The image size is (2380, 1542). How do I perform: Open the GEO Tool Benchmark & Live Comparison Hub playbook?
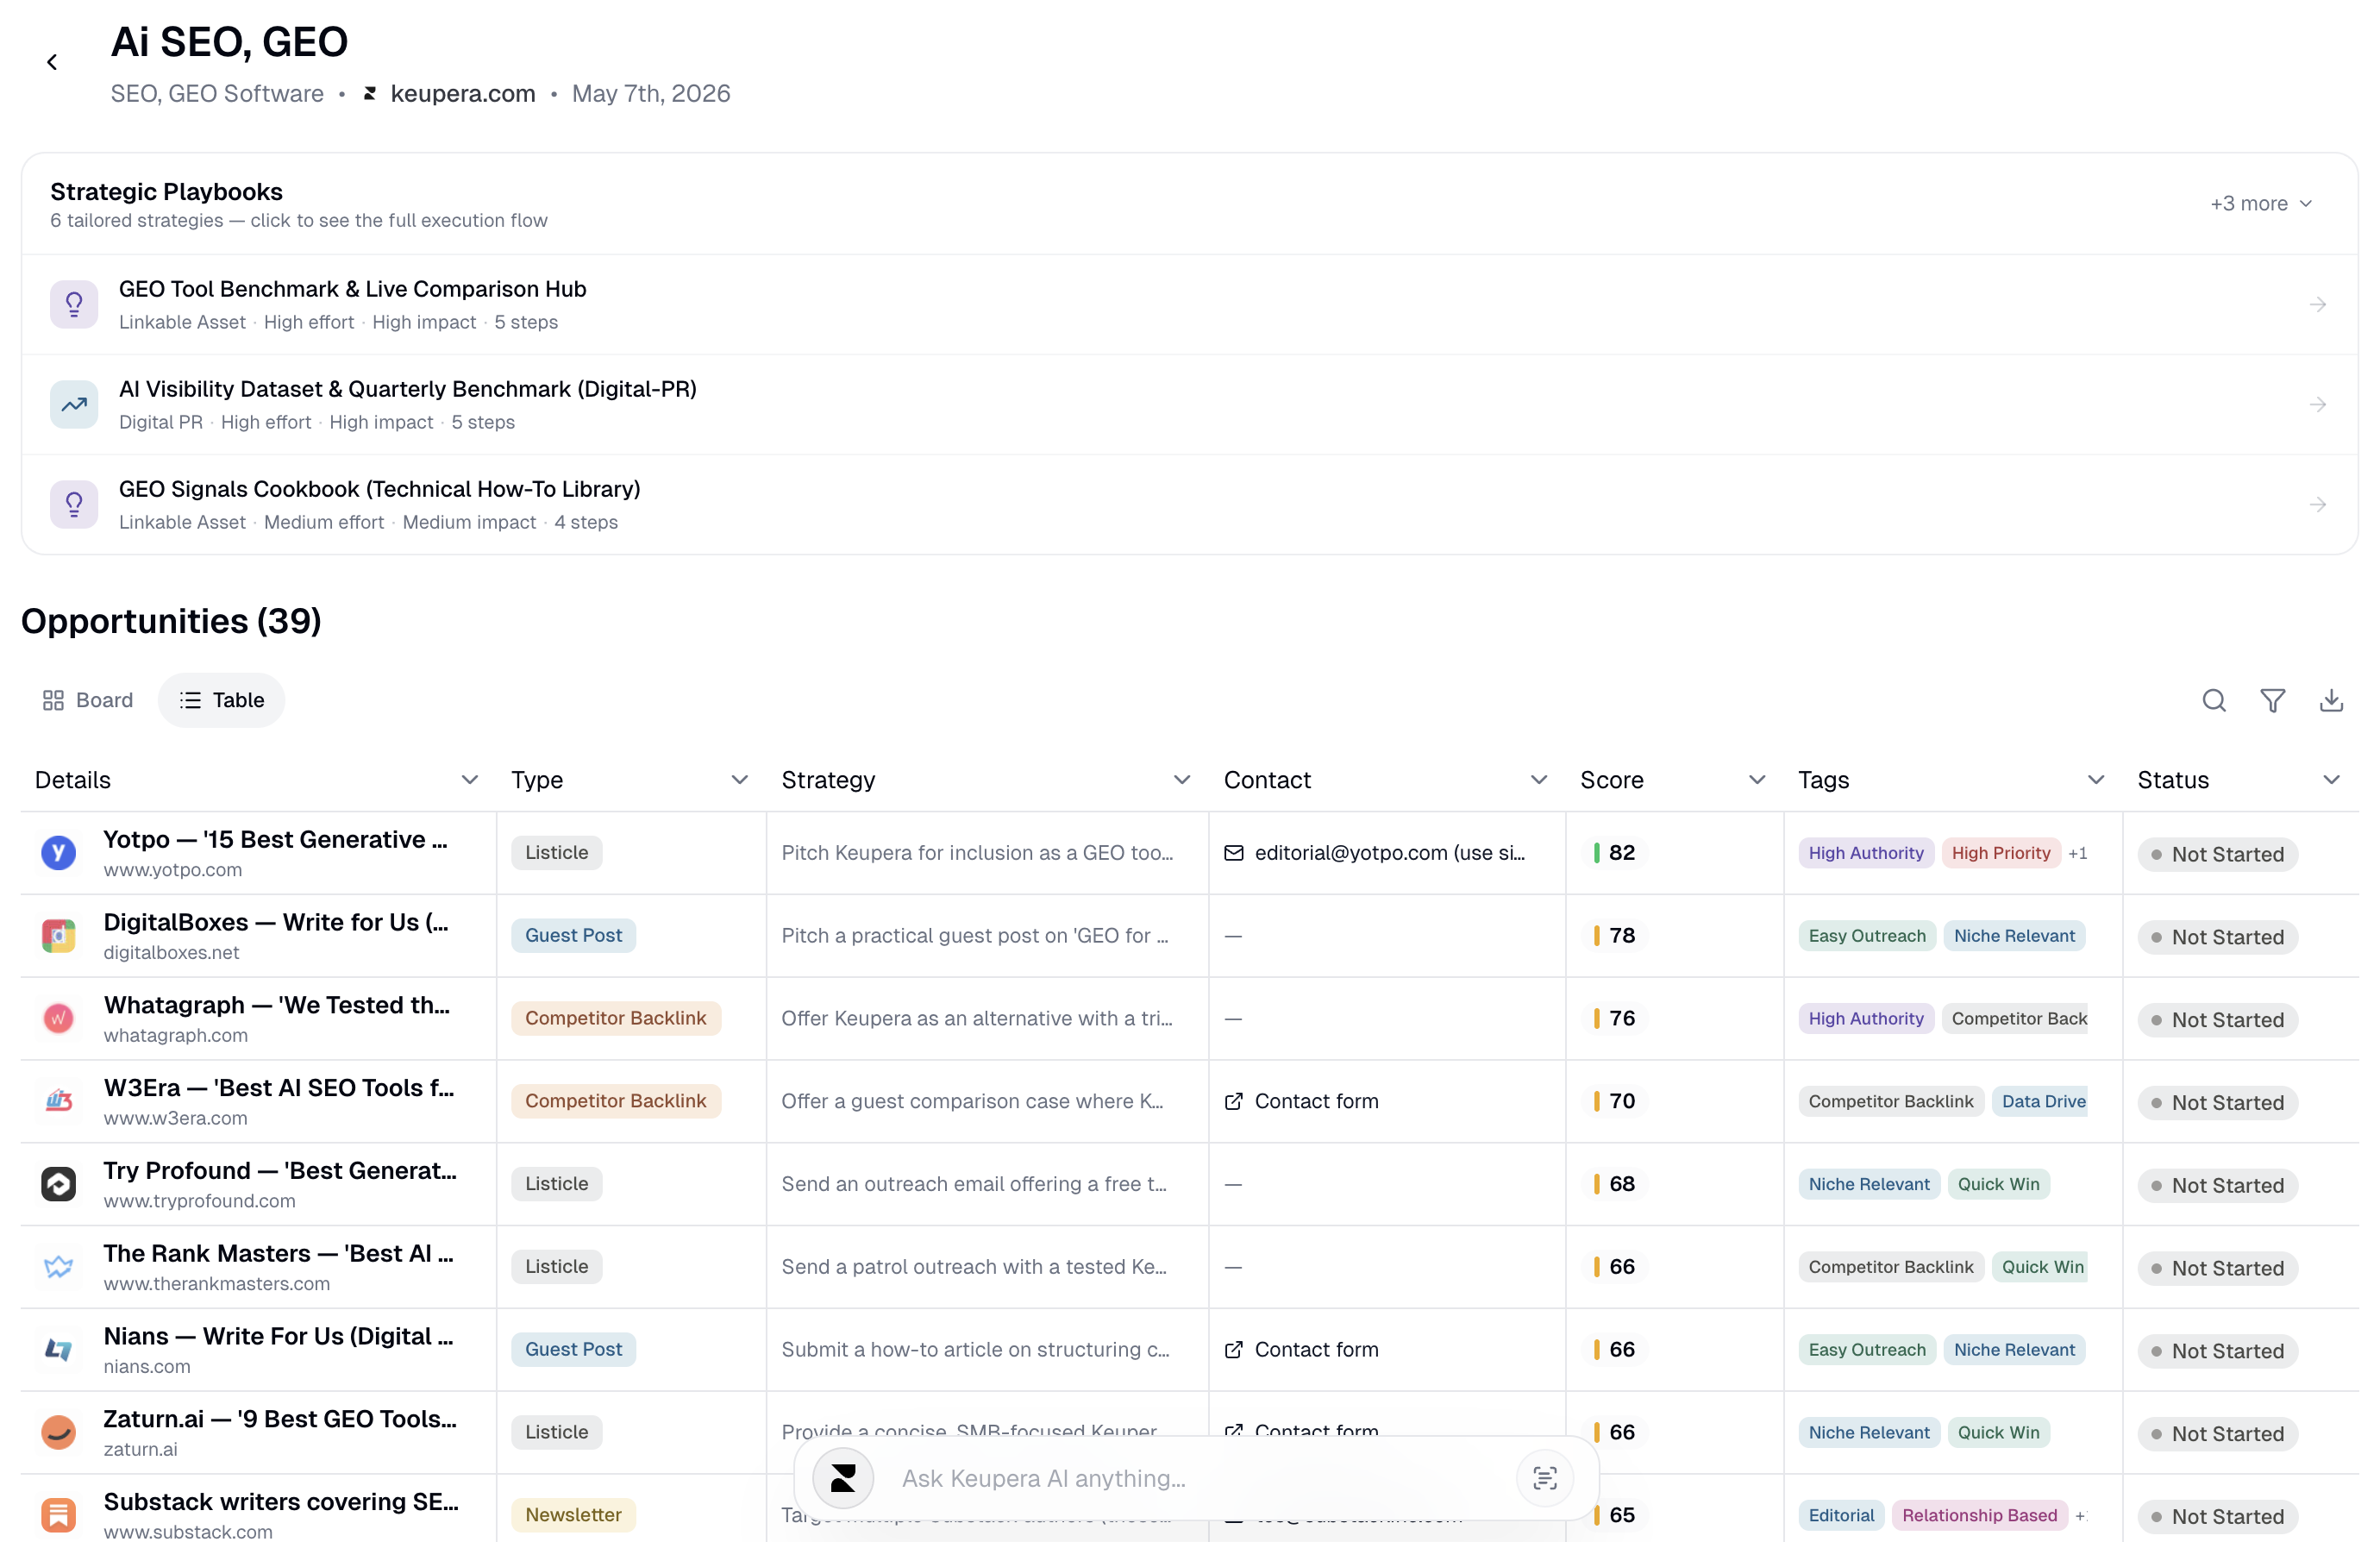1190,304
